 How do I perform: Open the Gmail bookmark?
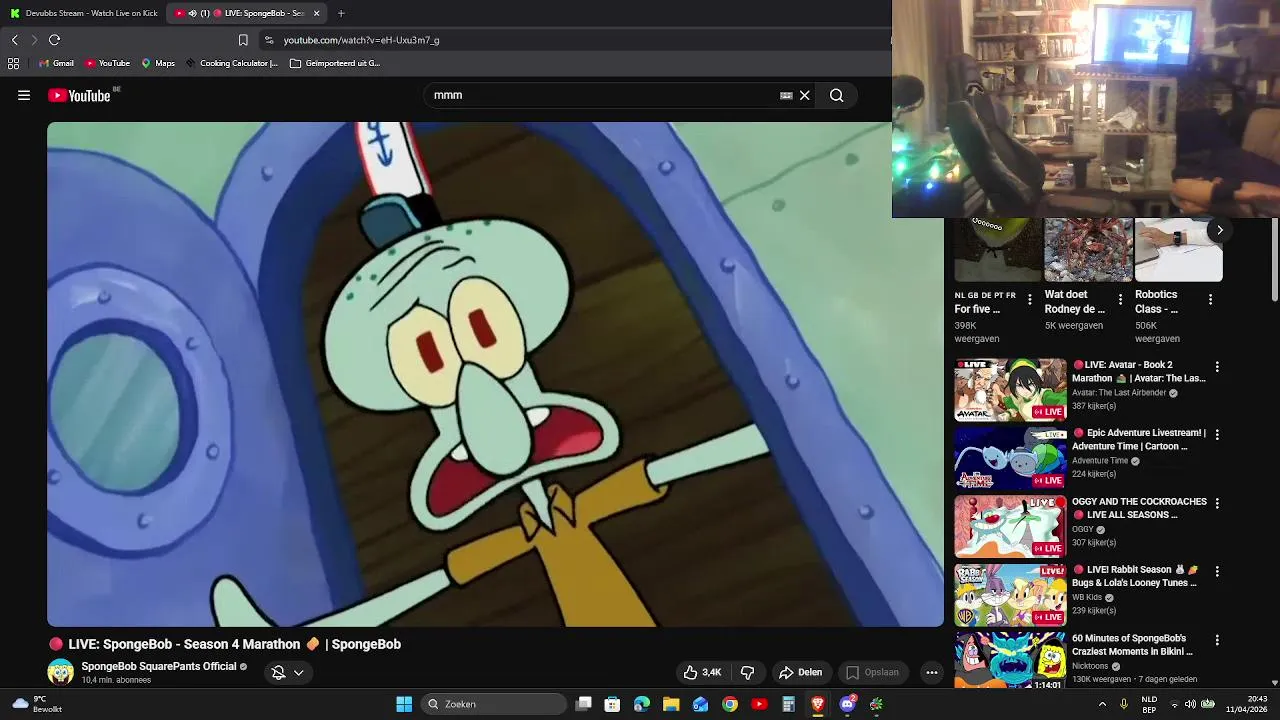(x=56, y=63)
